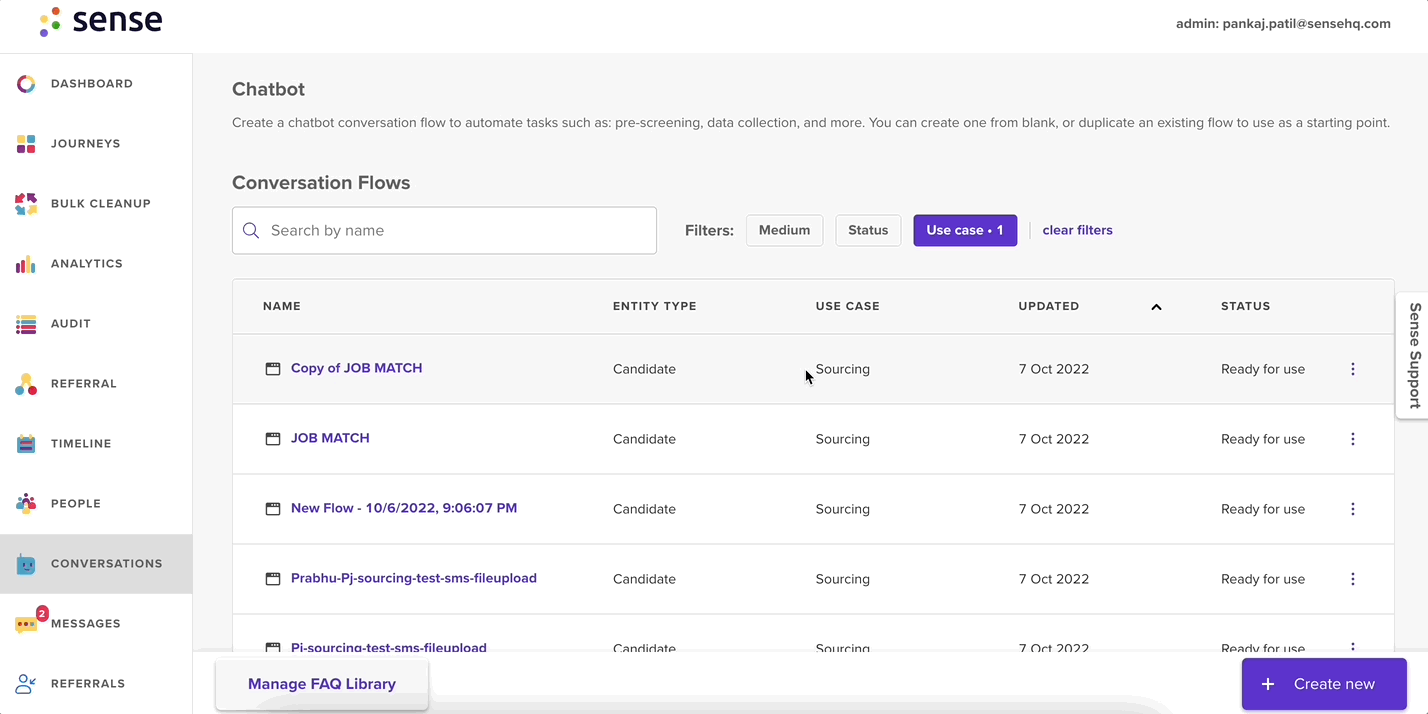Screen dimensions: 1428x714
Task: Go to Audit menu item
Action: (x=71, y=324)
